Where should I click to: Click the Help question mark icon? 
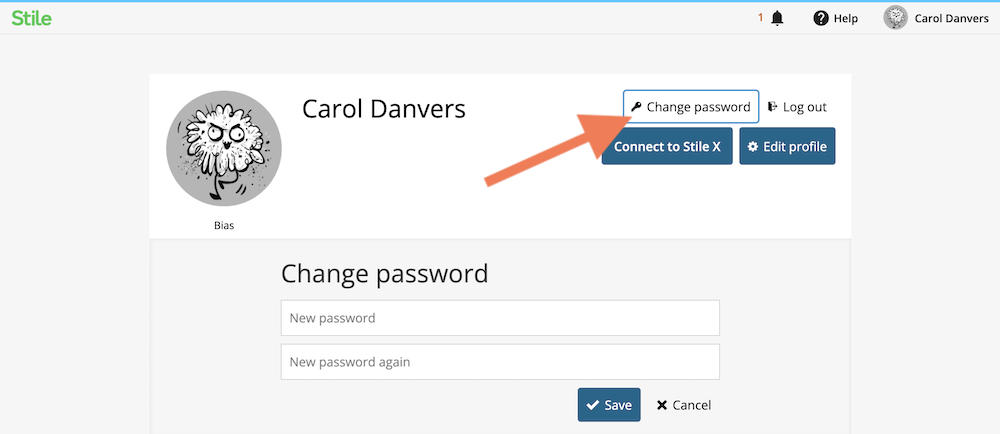point(821,18)
